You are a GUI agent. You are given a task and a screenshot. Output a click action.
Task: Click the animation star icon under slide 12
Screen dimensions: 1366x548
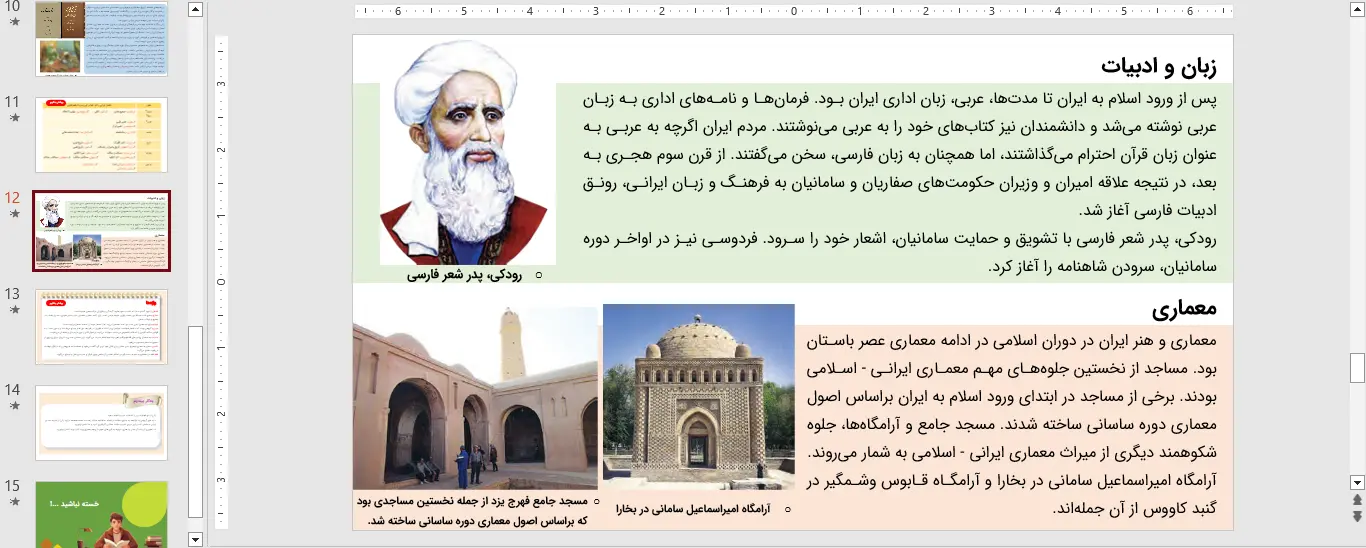tap(14, 213)
